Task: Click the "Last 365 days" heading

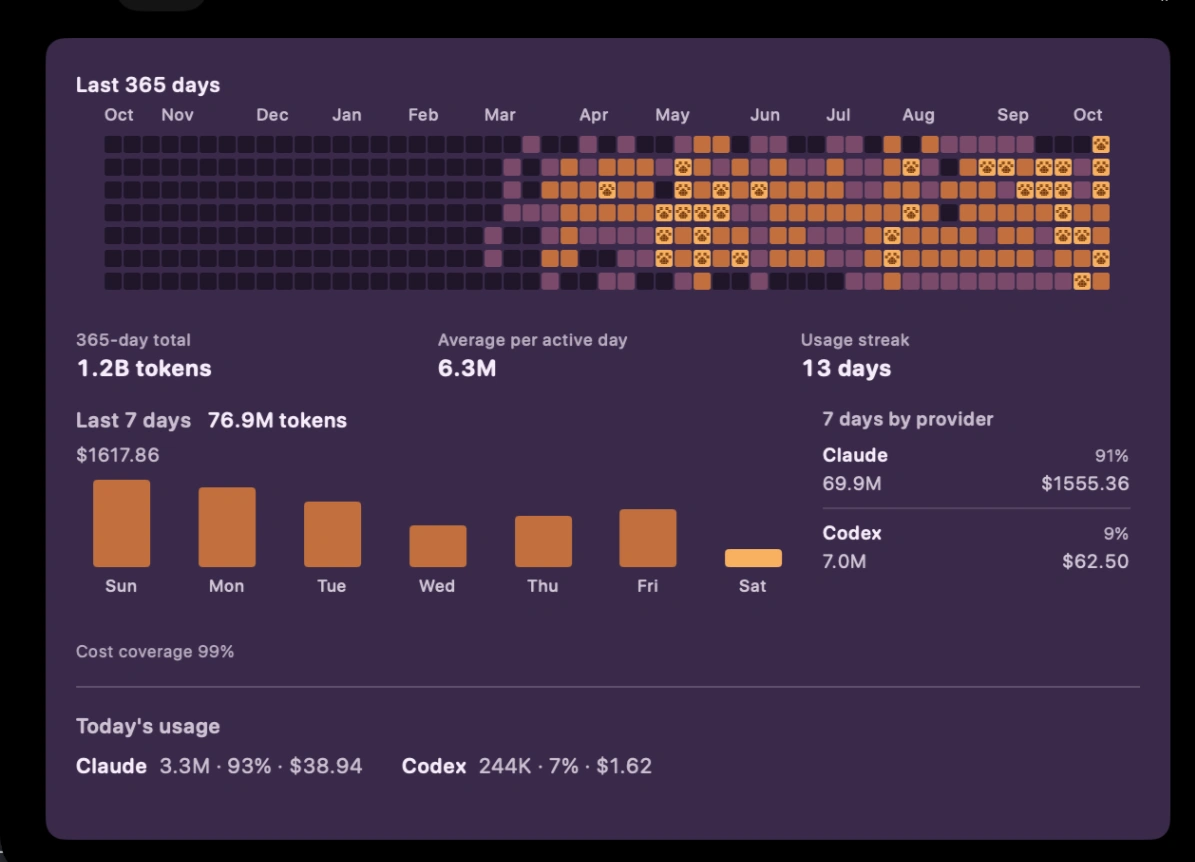Action: [x=148, y=85]
